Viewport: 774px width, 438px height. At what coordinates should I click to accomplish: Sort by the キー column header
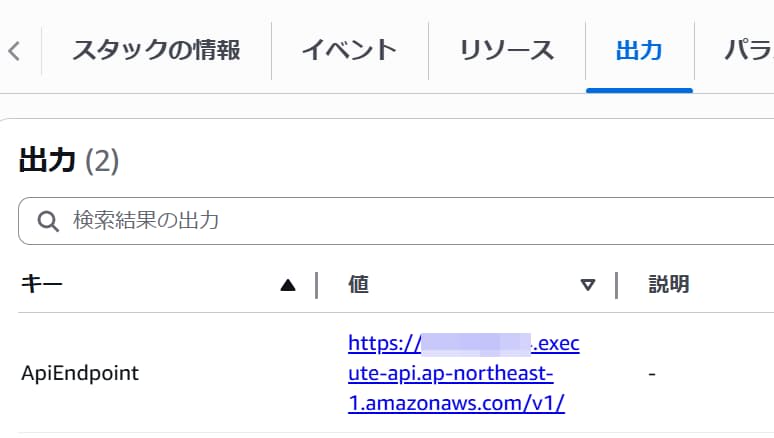42,285
